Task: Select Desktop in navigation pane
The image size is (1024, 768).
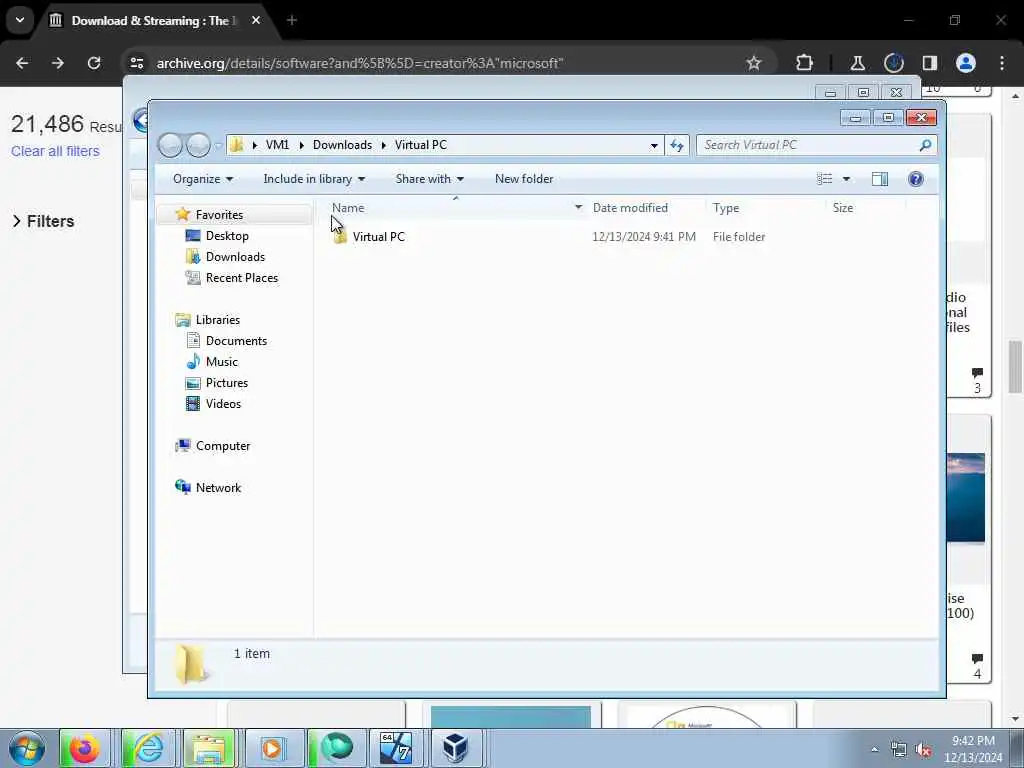Action: (227, 236)
